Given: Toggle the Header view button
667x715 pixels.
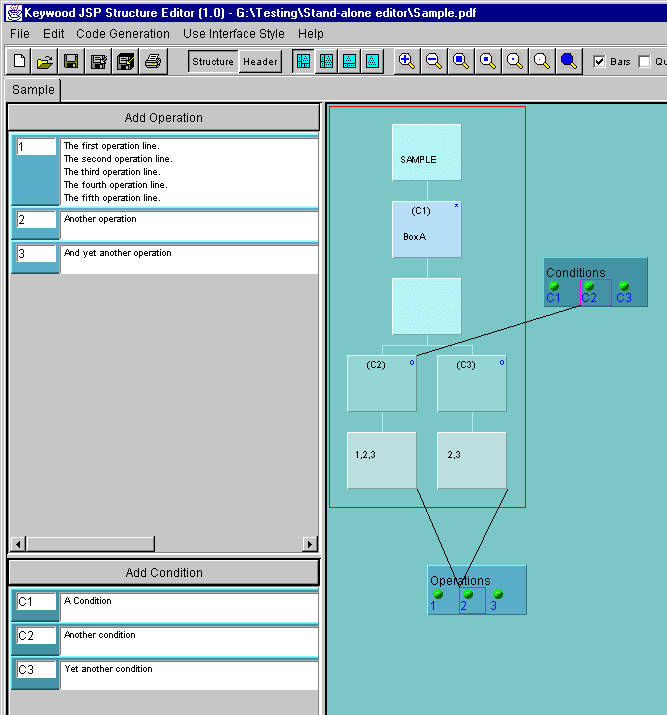Looking at the screenshot, I should 260,61.
